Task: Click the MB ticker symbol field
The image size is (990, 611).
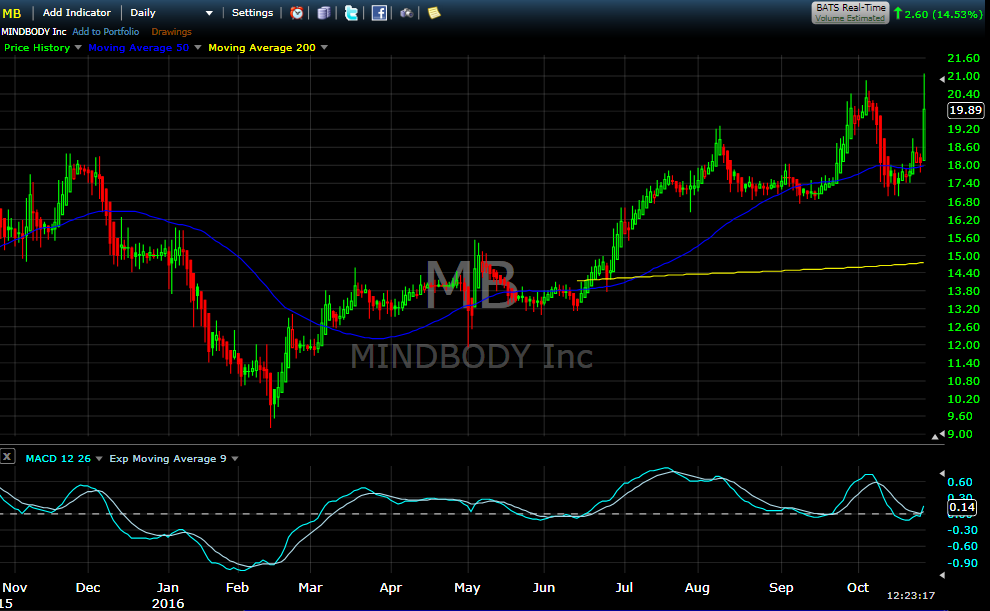Action: click(x=12, y=13)
